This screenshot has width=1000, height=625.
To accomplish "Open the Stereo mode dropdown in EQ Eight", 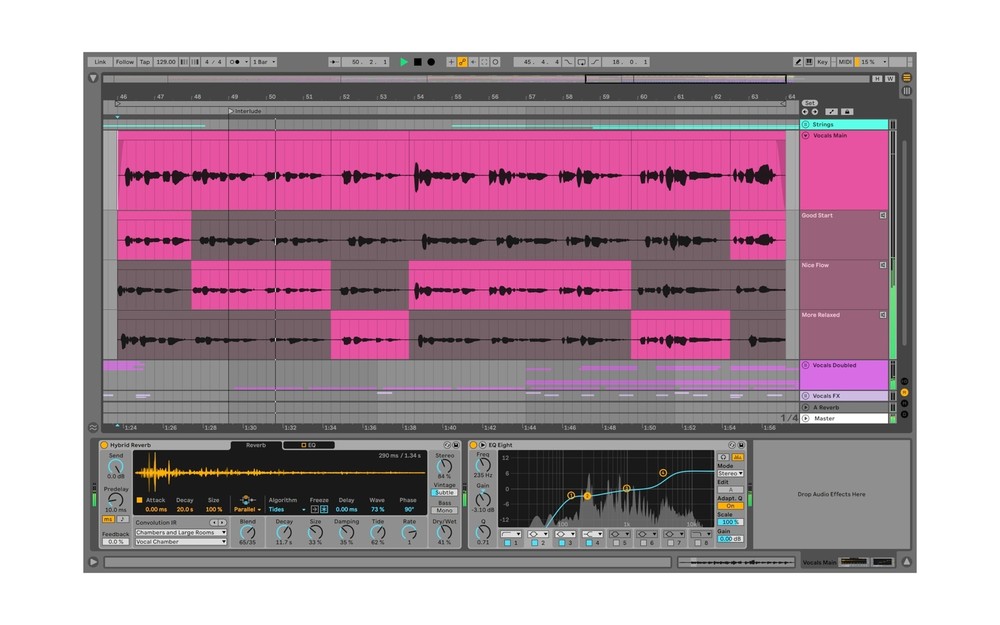I will pos(730,473).
